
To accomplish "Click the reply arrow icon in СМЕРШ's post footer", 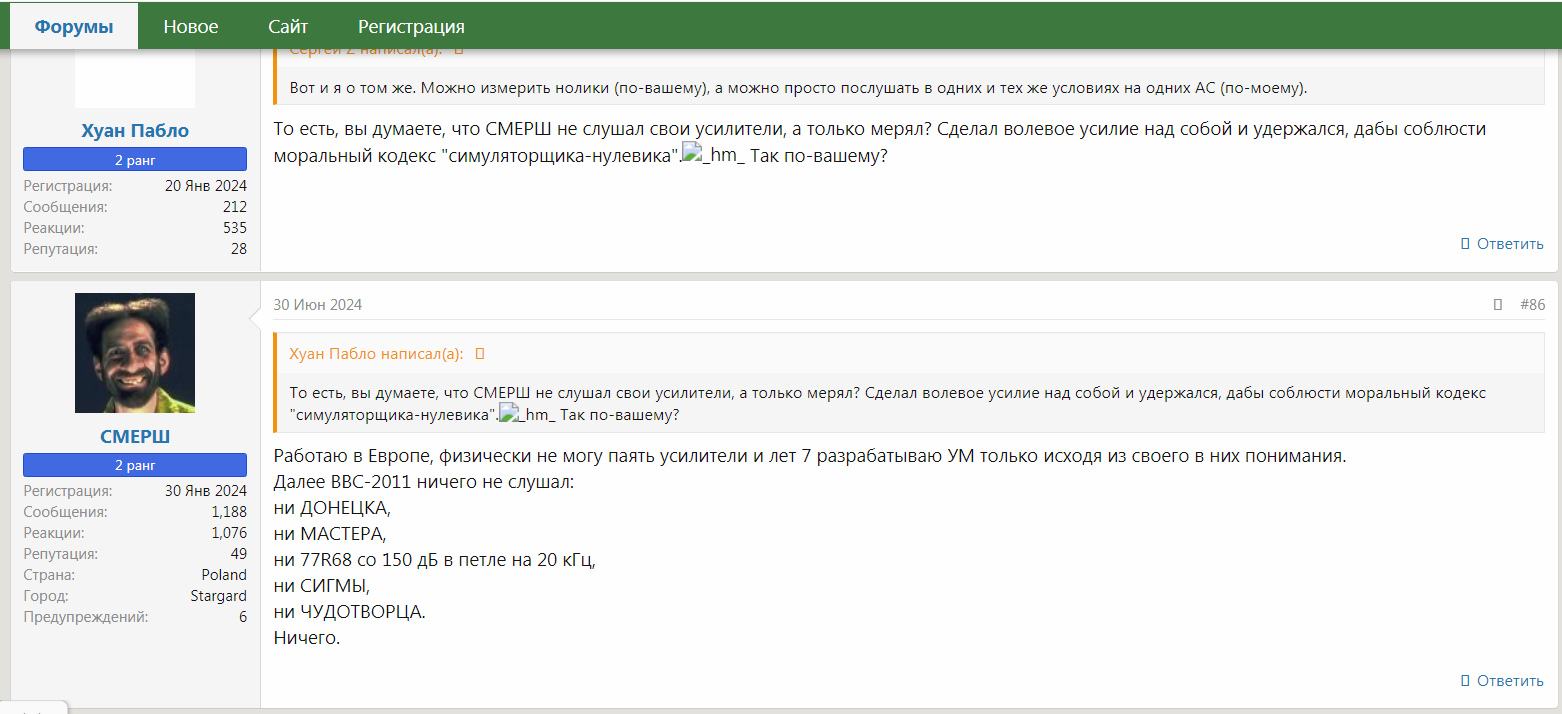I will pyautogui.click(x=1466, y=680).
